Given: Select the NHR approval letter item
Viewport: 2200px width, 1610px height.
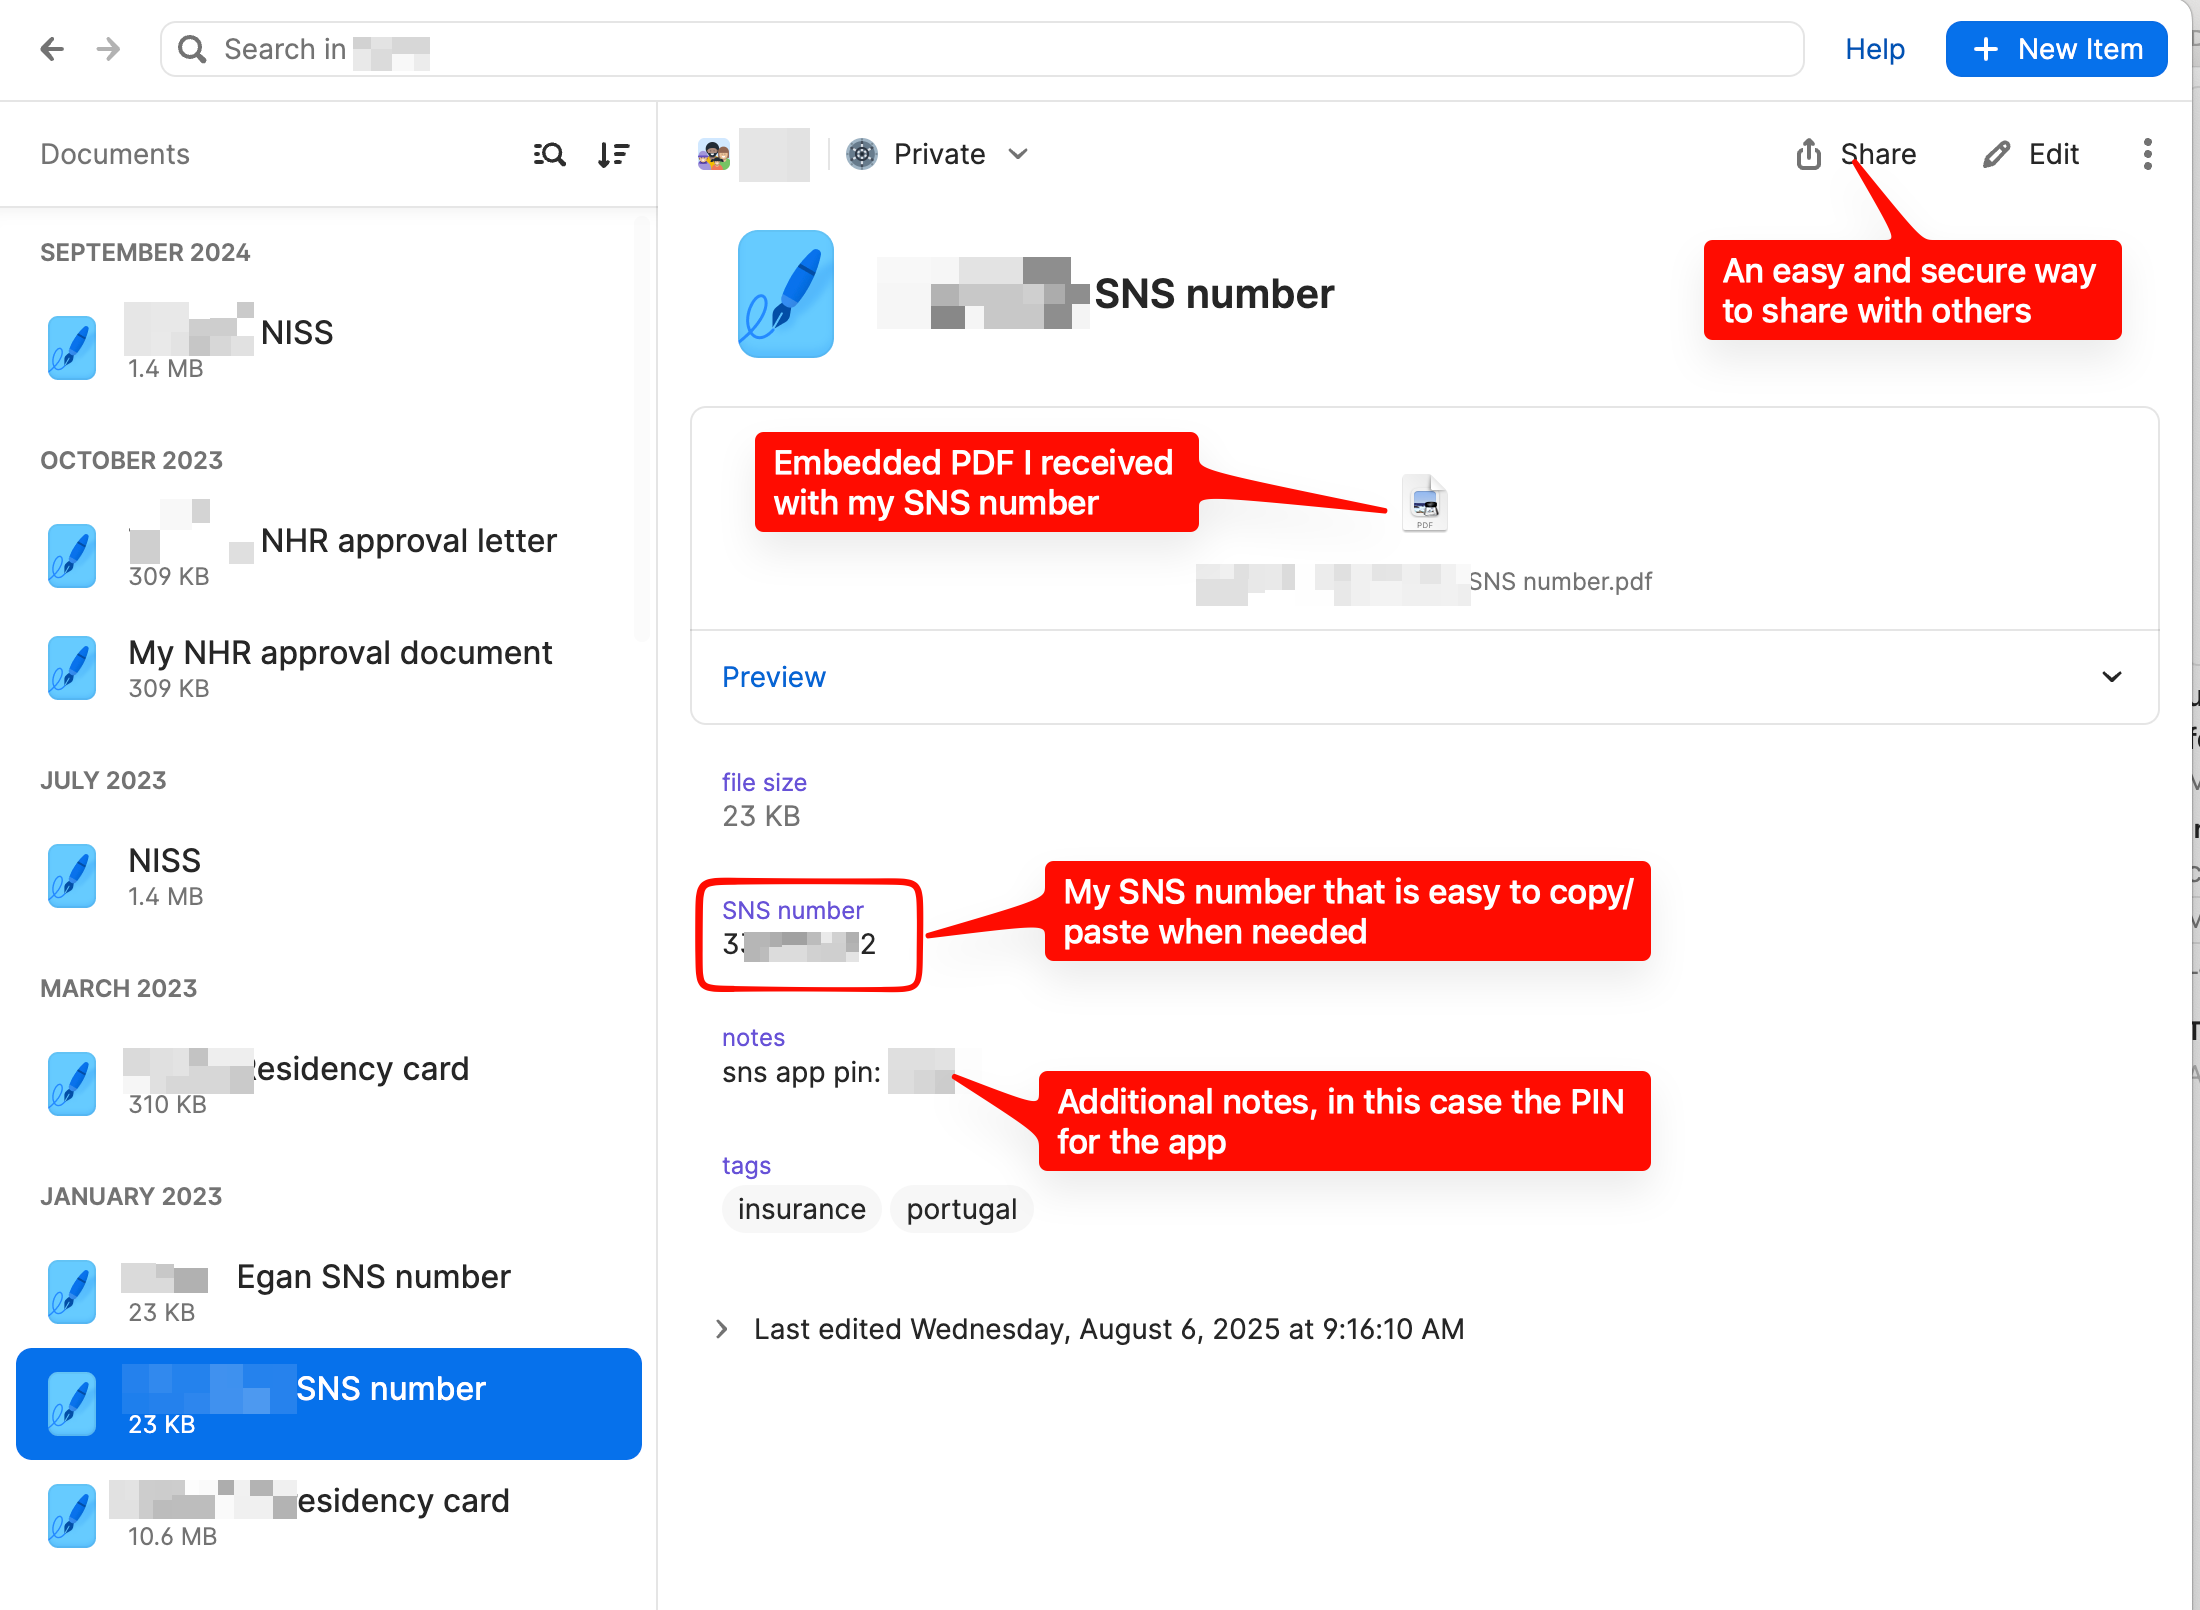Looking at the screenshot, I should click(x=329, y=556).
